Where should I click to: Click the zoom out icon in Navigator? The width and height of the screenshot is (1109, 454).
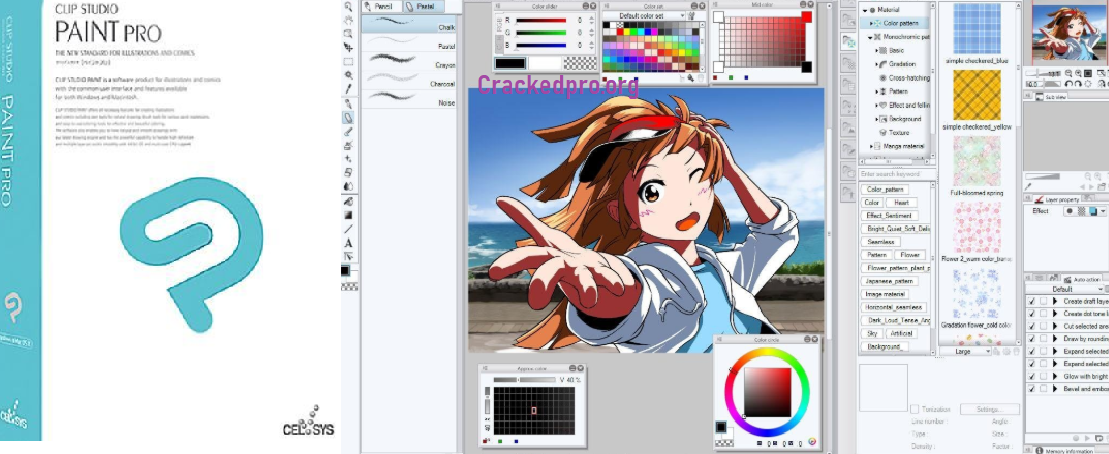(1069, 74)
